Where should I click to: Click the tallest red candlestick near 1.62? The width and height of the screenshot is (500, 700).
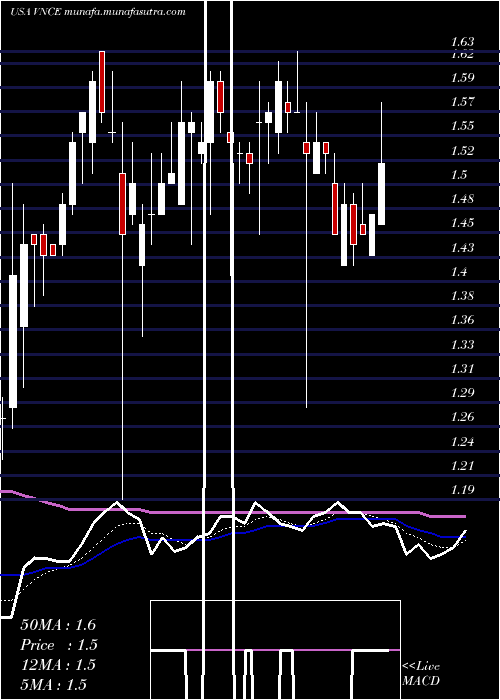[102, 82]
